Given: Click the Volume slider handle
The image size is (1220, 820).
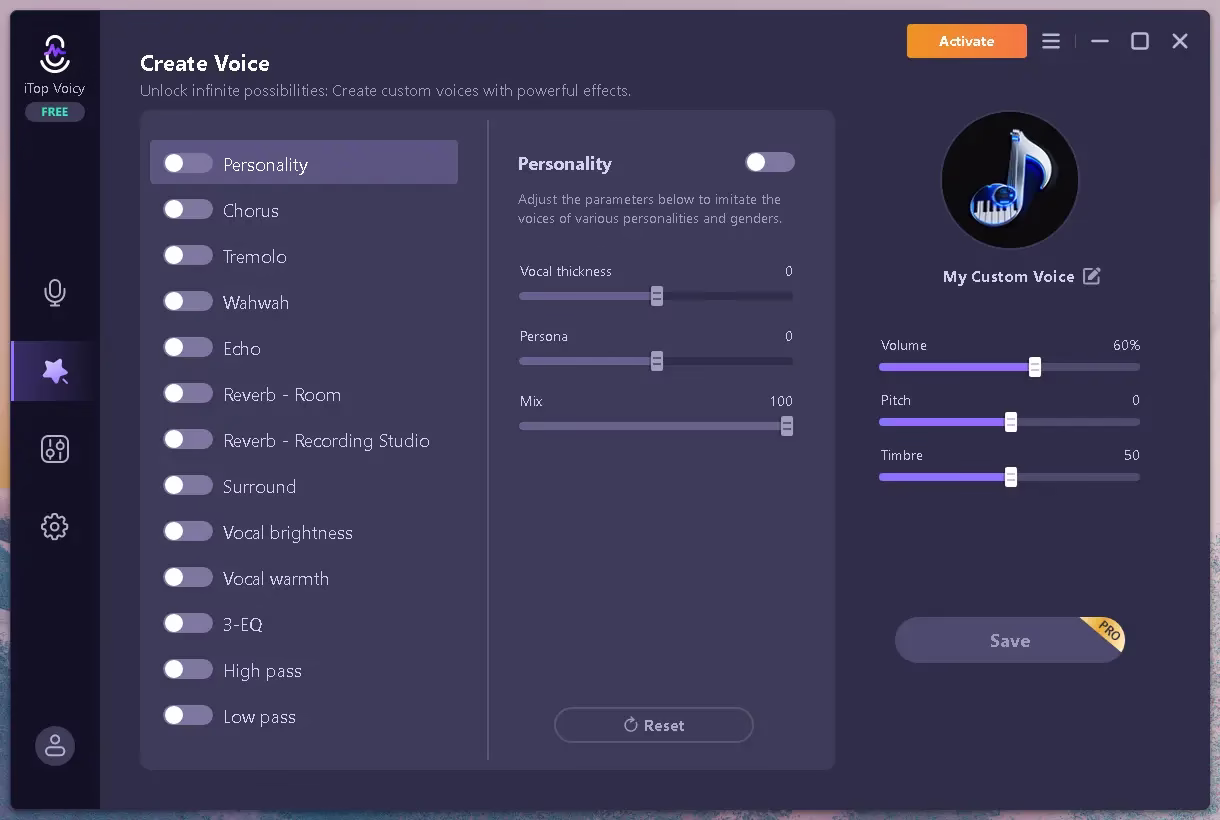Looking at the screenshot, I should tap(1035, 367).
